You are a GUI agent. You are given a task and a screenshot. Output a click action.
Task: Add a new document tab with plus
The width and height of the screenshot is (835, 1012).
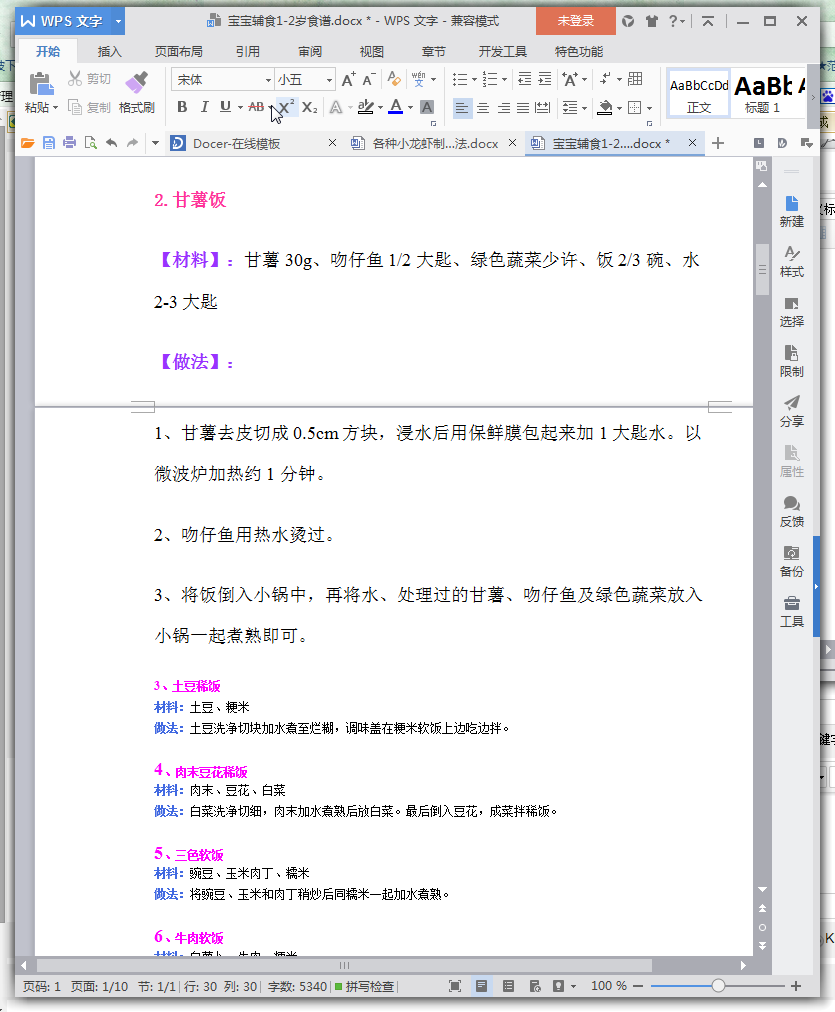tap(718, 143)
